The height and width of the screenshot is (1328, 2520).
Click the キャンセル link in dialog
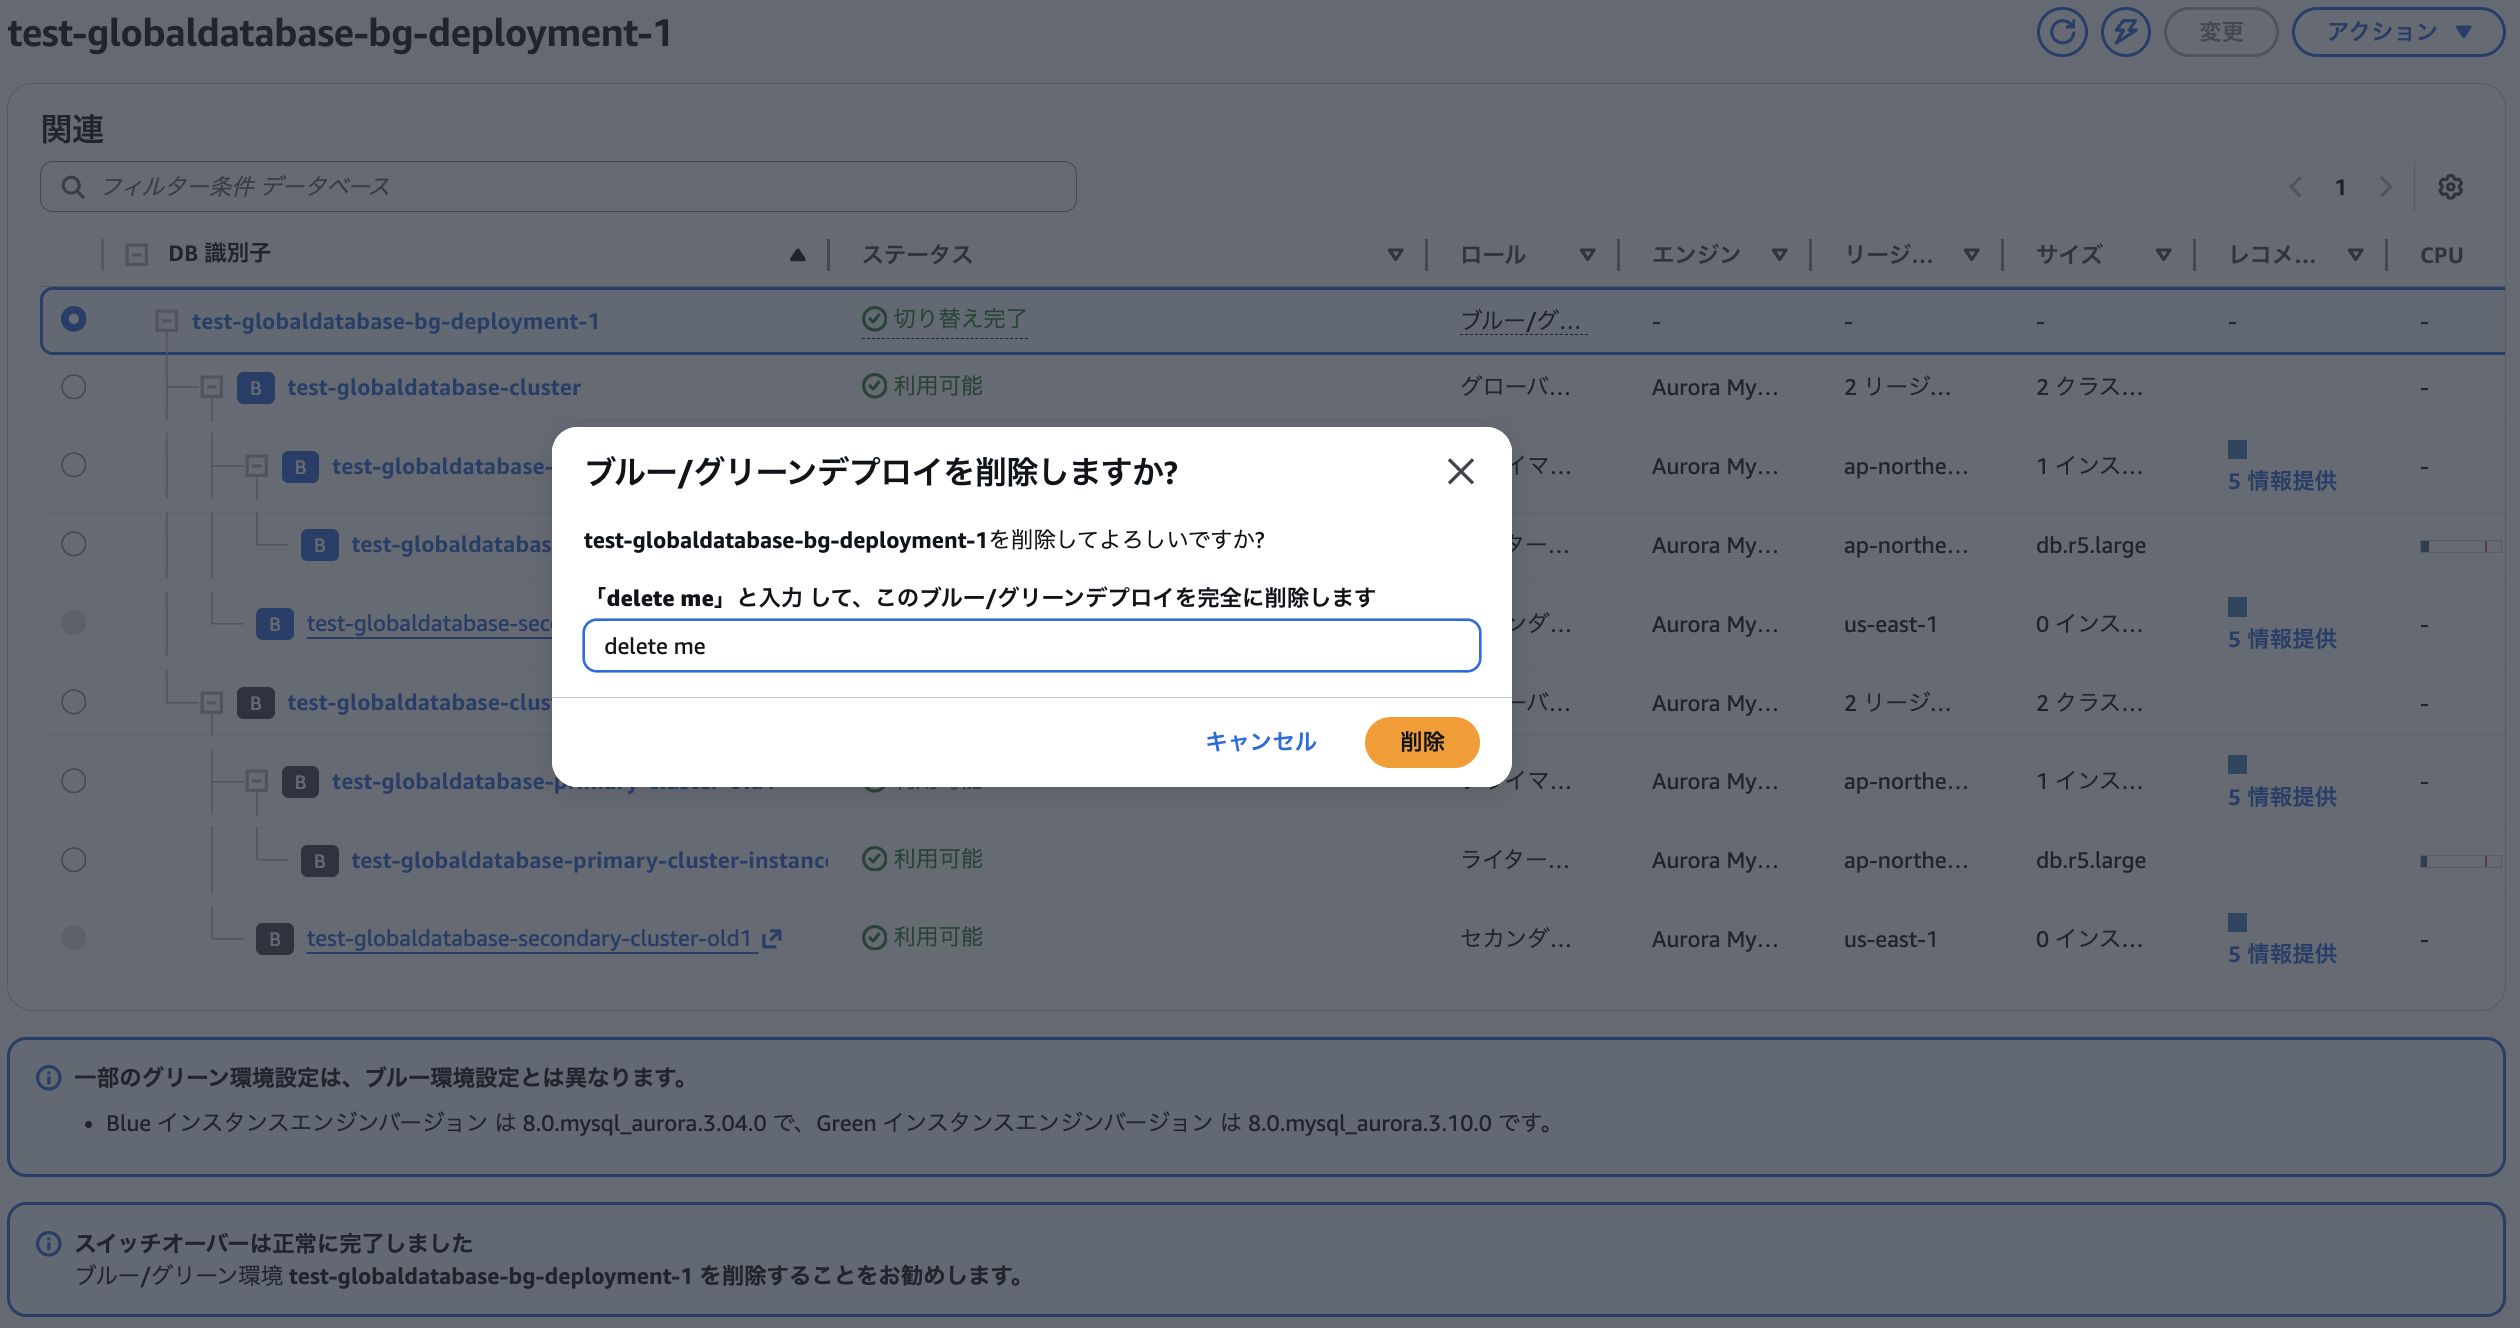click(1260, 742)
